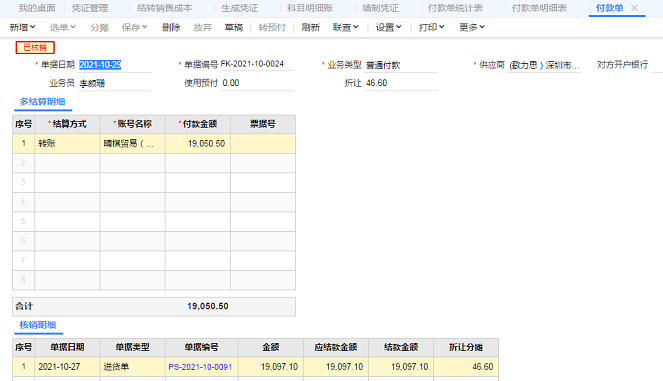Click the 票据号 column header

pos(263,124)
